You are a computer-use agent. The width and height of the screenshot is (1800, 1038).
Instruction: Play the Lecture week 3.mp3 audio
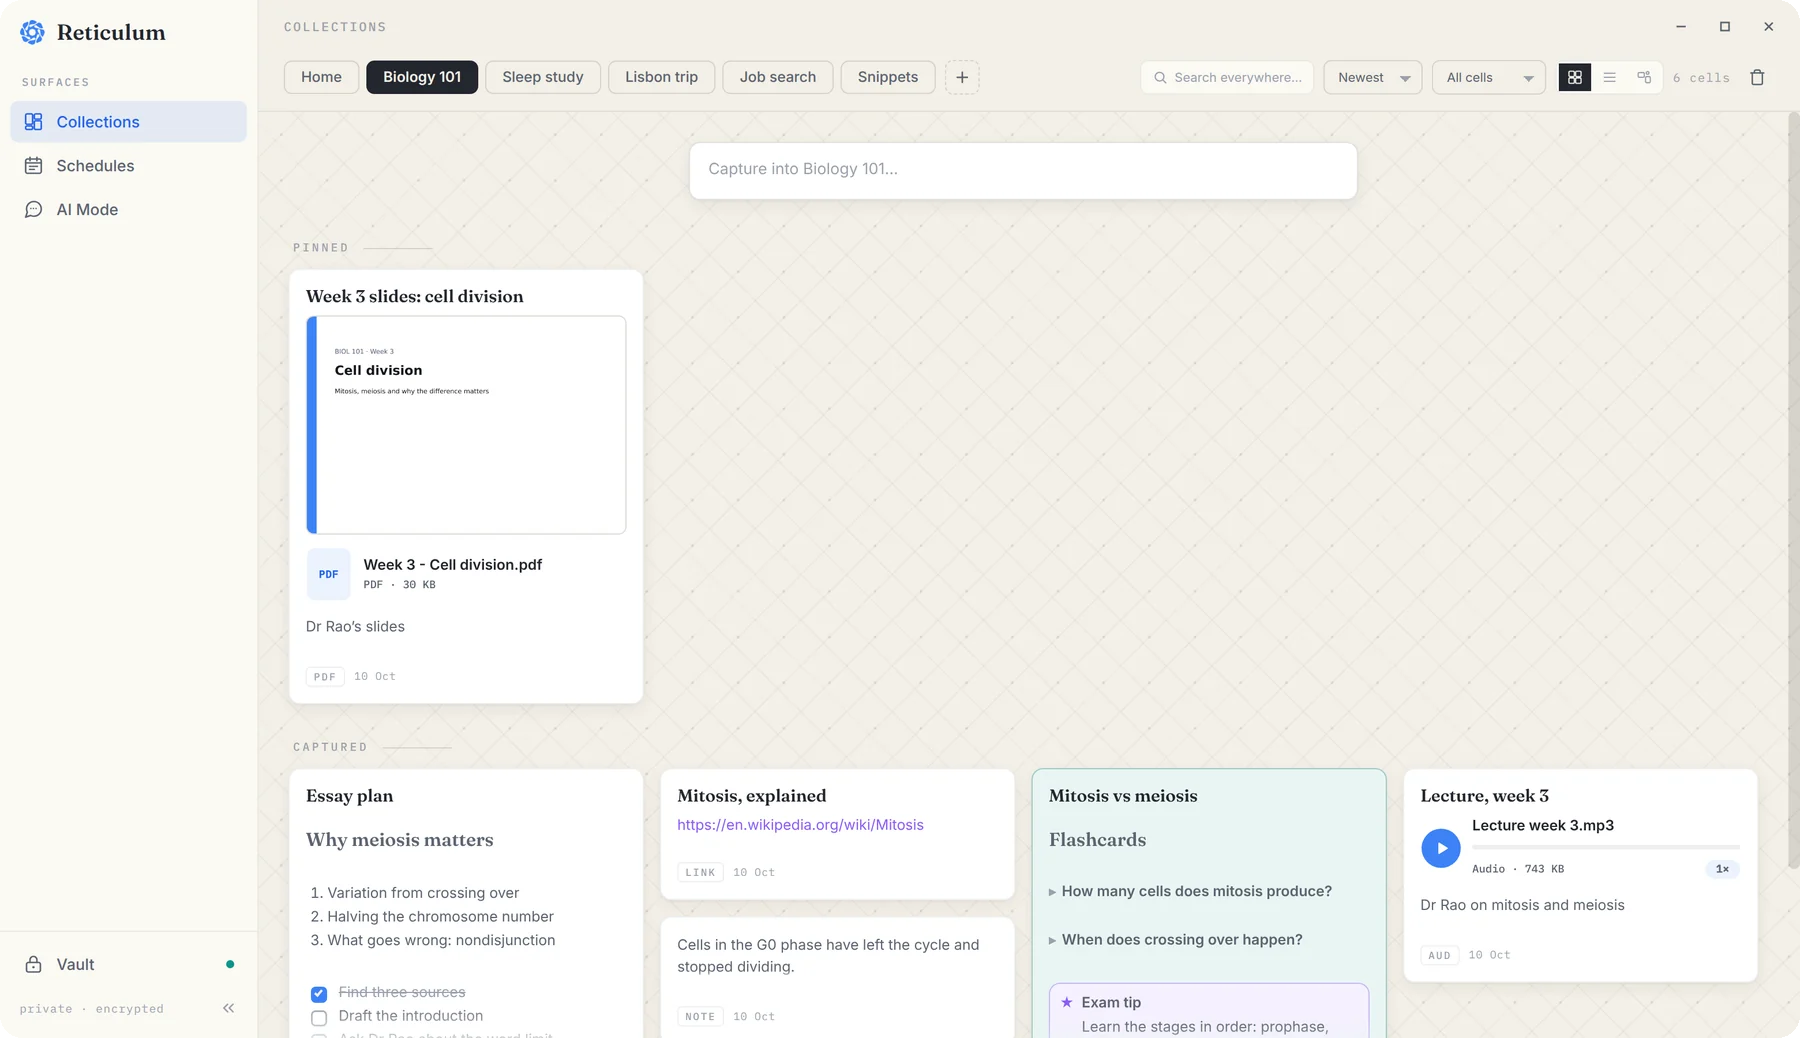click(1441, 848)
